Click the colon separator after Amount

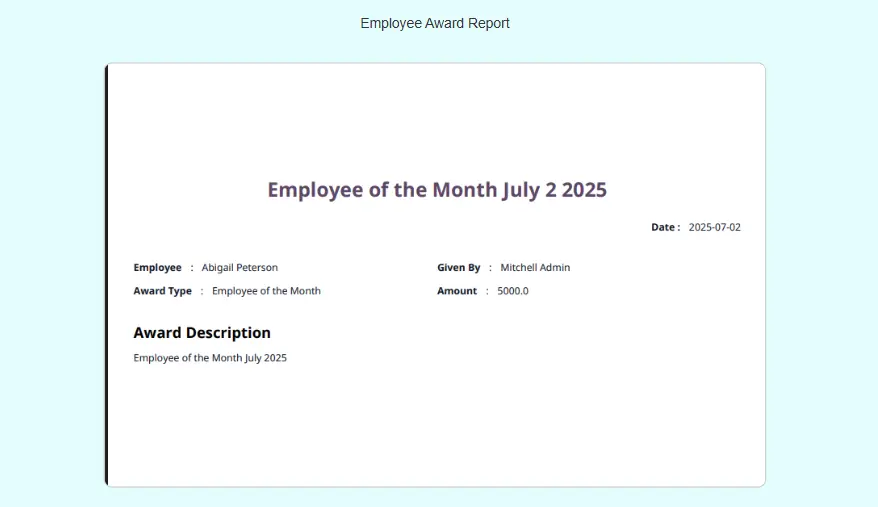[487, 291]
